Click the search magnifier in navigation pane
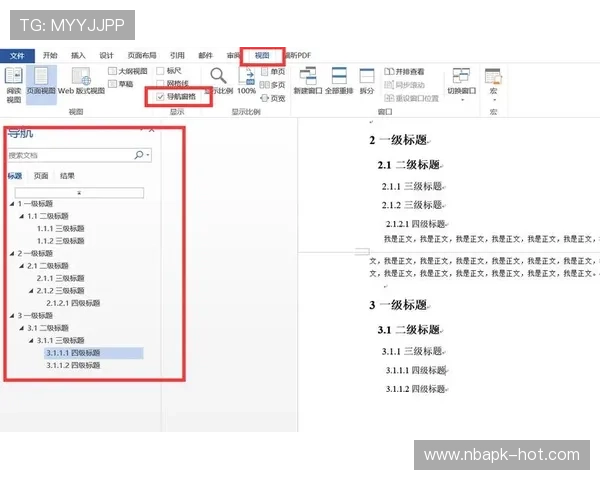This screenshot has width=600, height=480. pos(139,155)
